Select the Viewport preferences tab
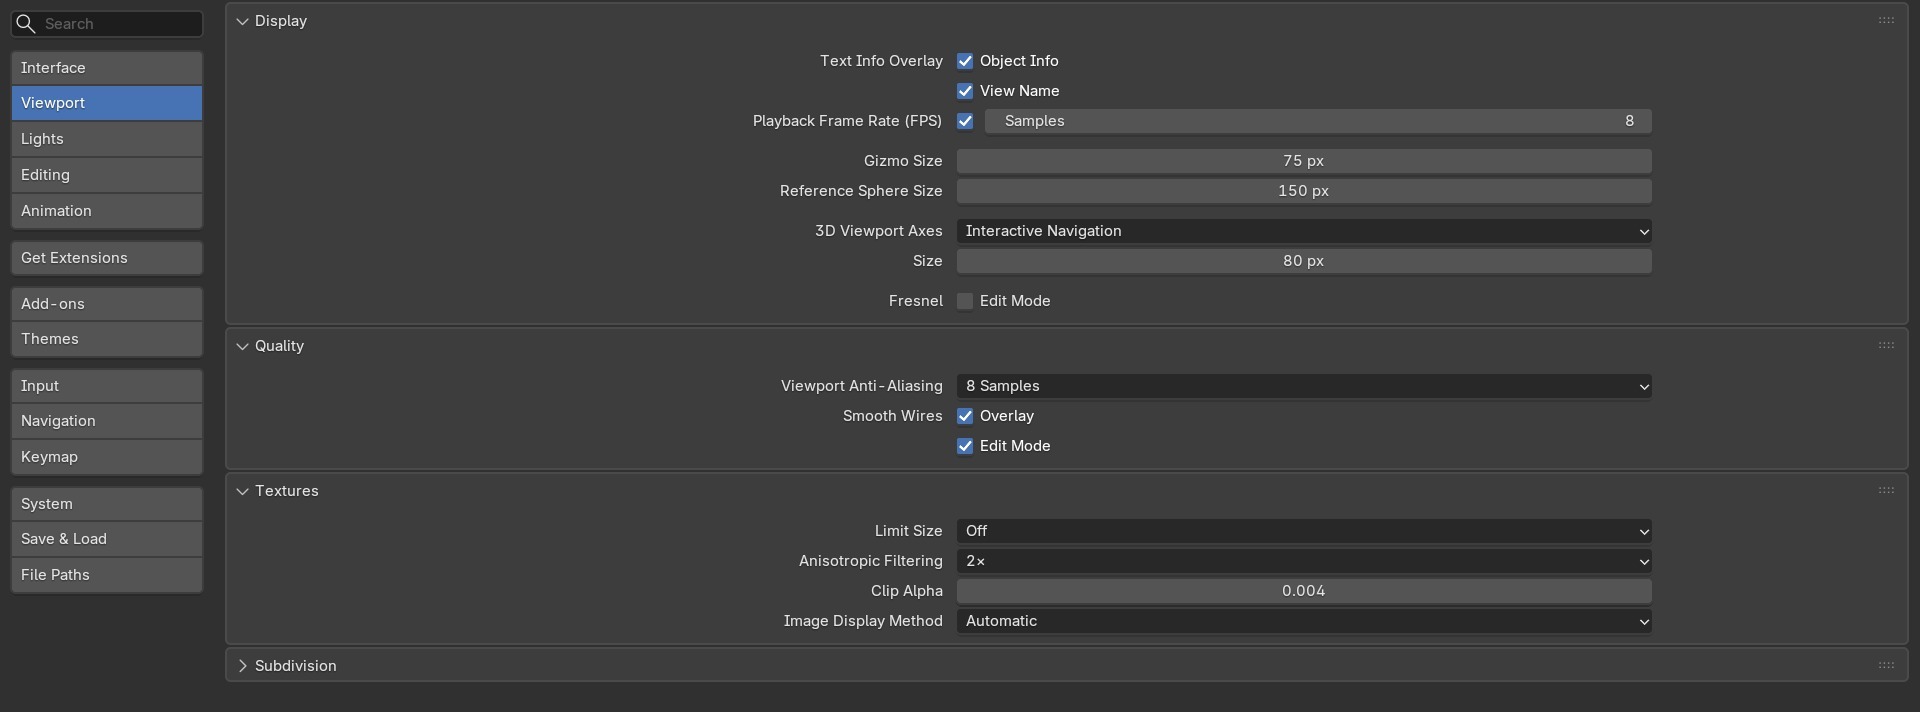This screenshot has height=712, width=1920. [107, 103]
